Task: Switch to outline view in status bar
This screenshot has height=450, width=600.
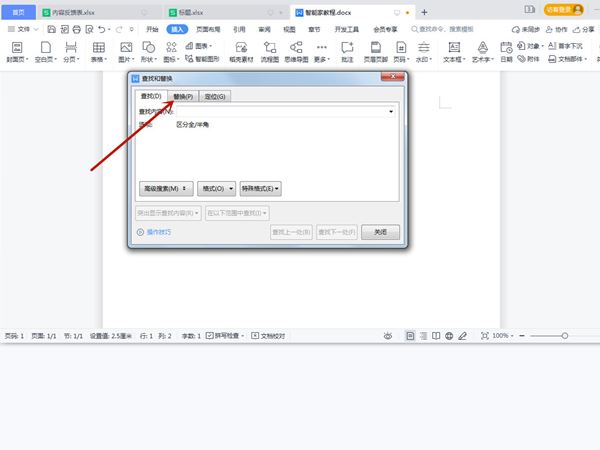Action: (423, 336)
